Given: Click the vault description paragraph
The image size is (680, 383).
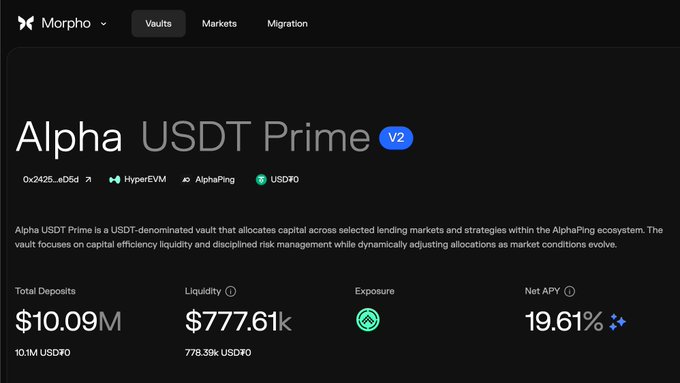Looking at the screenshot, I should click(x=339, y=237).
